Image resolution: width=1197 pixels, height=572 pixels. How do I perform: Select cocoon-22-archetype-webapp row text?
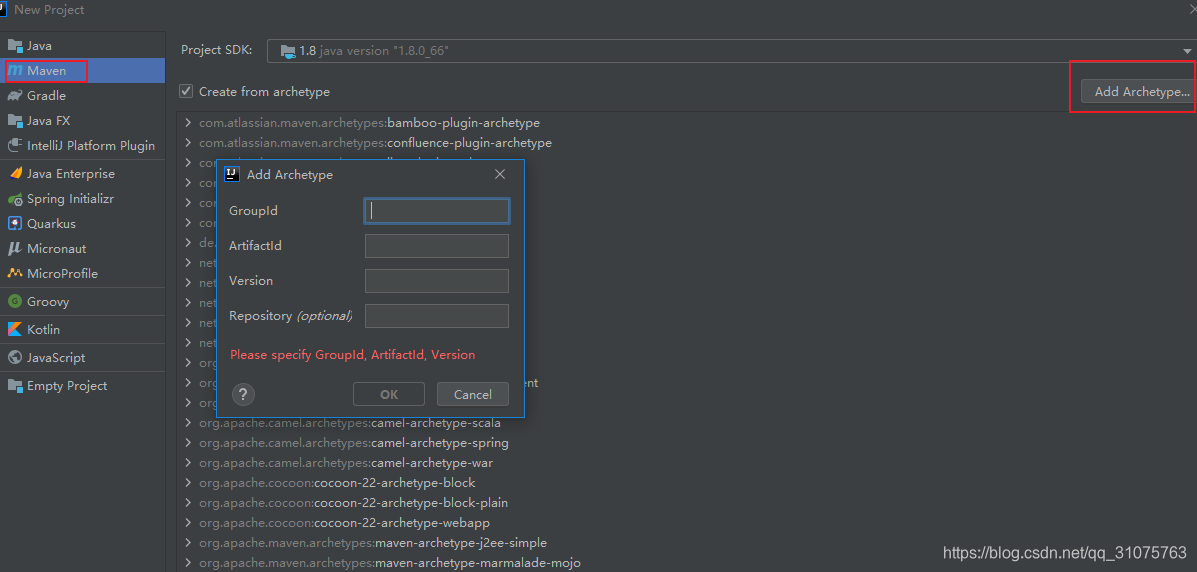[344, 523]
